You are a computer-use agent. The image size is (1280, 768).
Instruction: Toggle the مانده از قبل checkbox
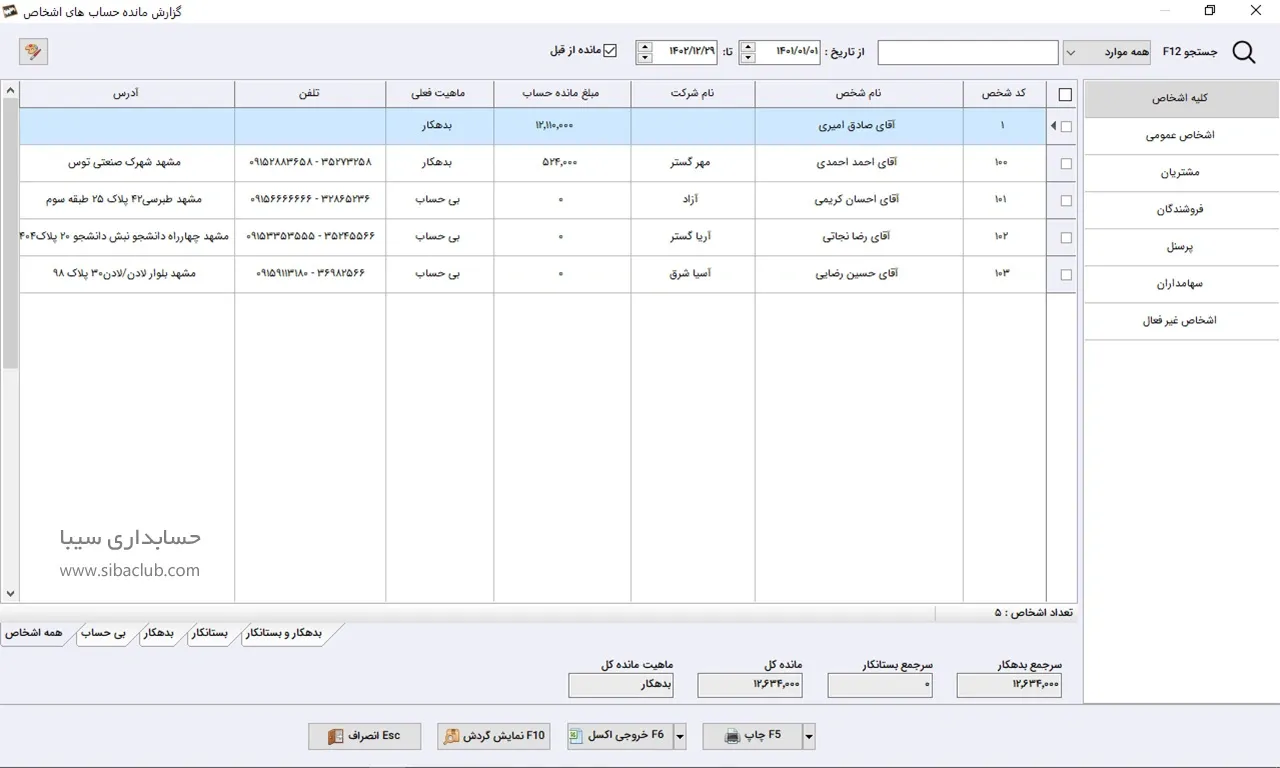click(610, 50)
